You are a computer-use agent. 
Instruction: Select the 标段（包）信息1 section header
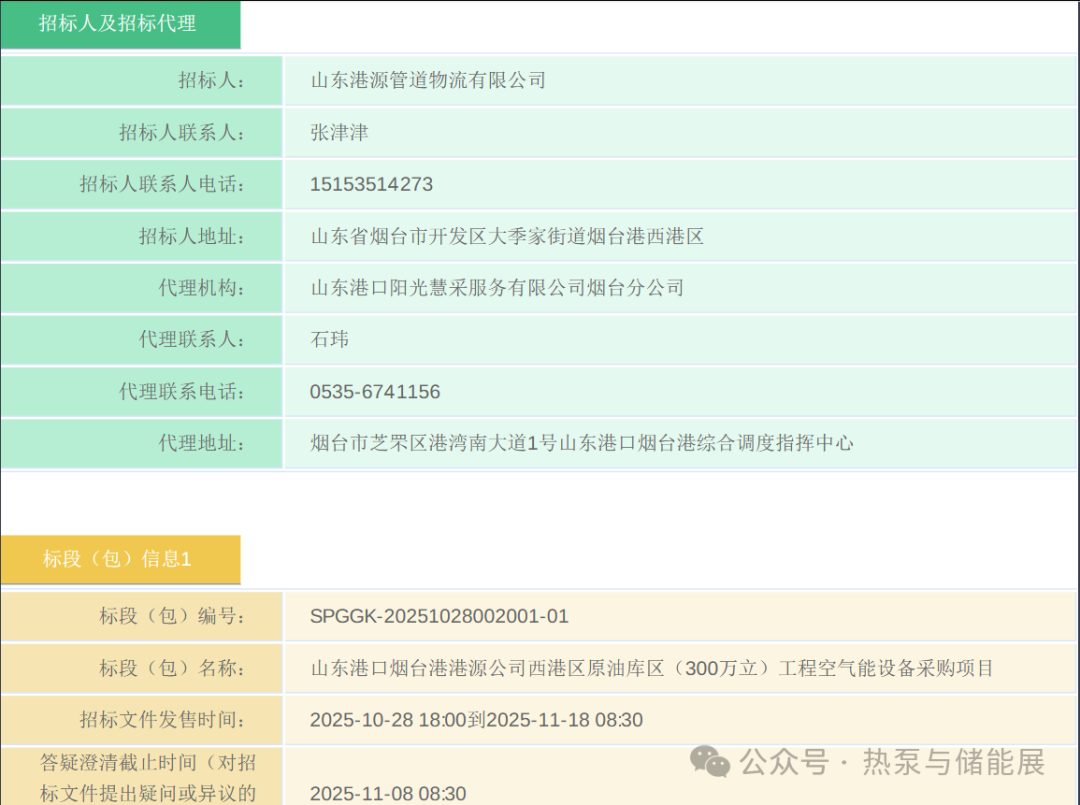click(x=121, y=559)
